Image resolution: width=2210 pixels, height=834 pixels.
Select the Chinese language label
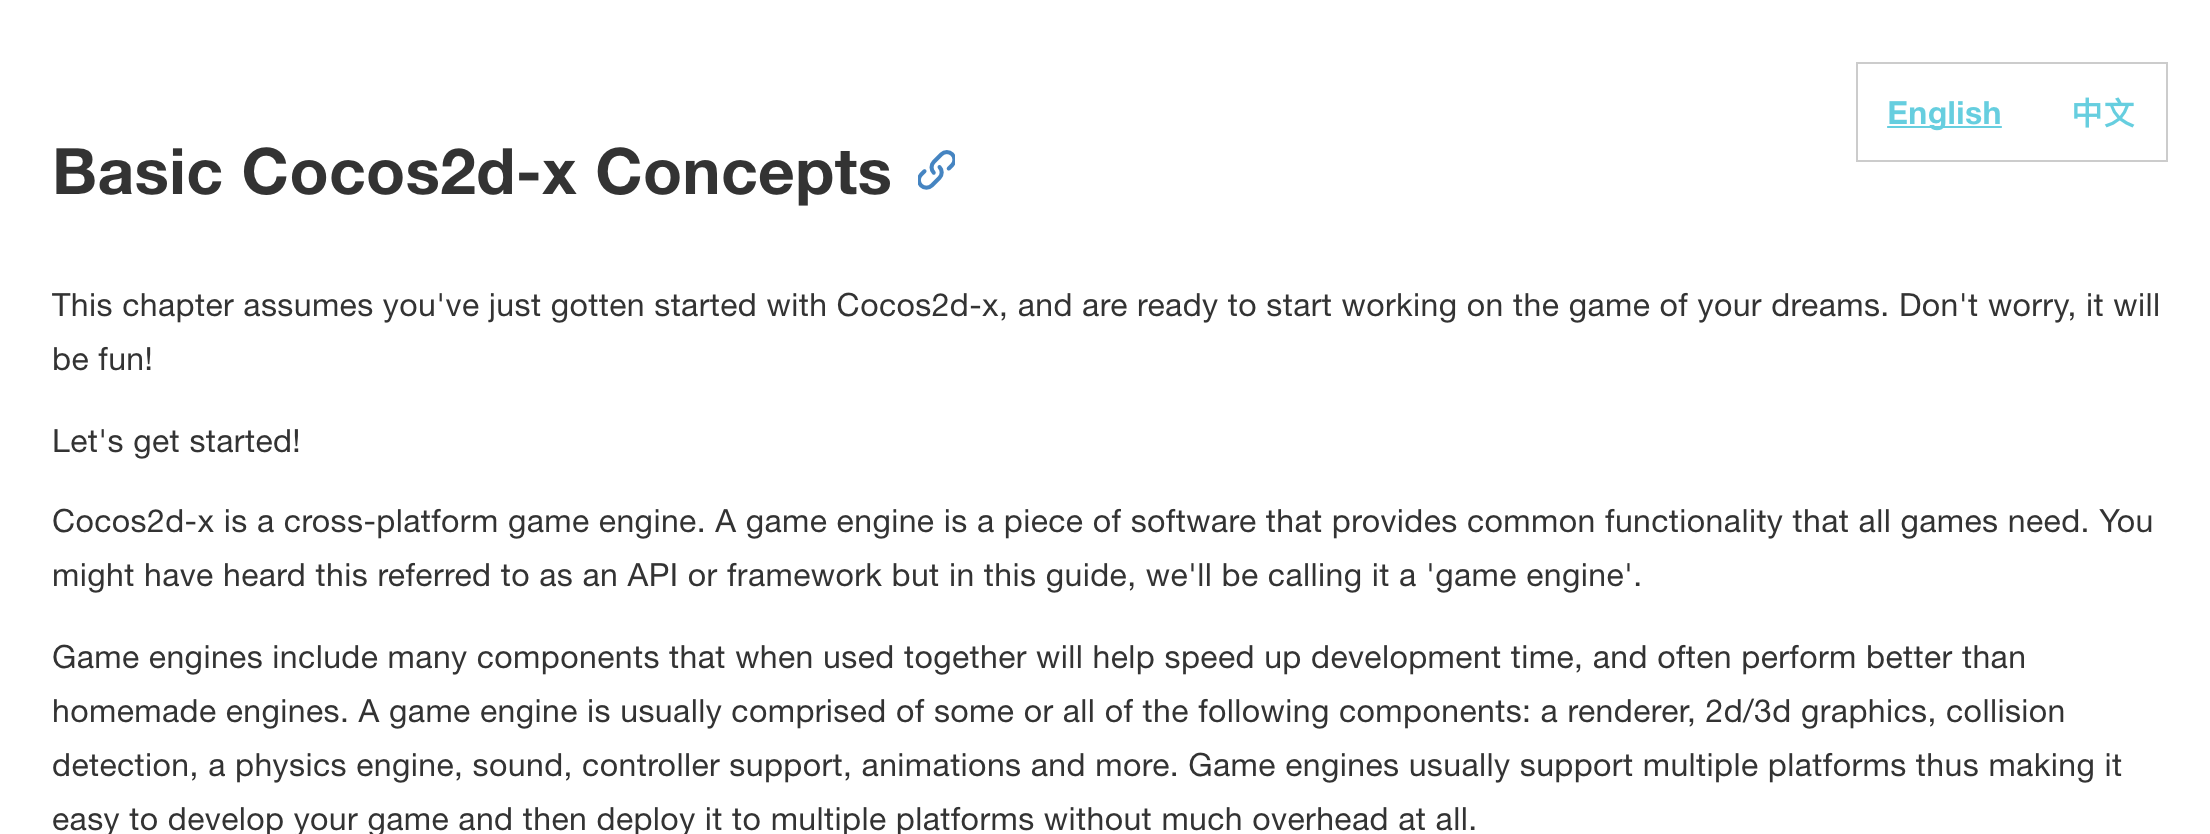pos(2103,113)
